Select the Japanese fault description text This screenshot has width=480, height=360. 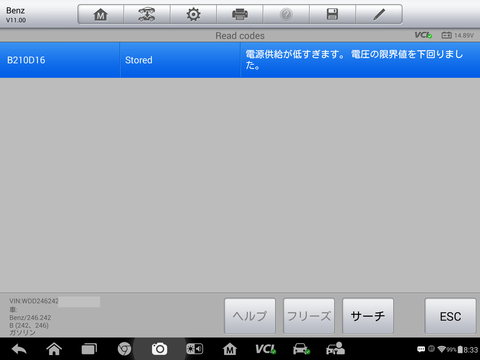(354, 60)
